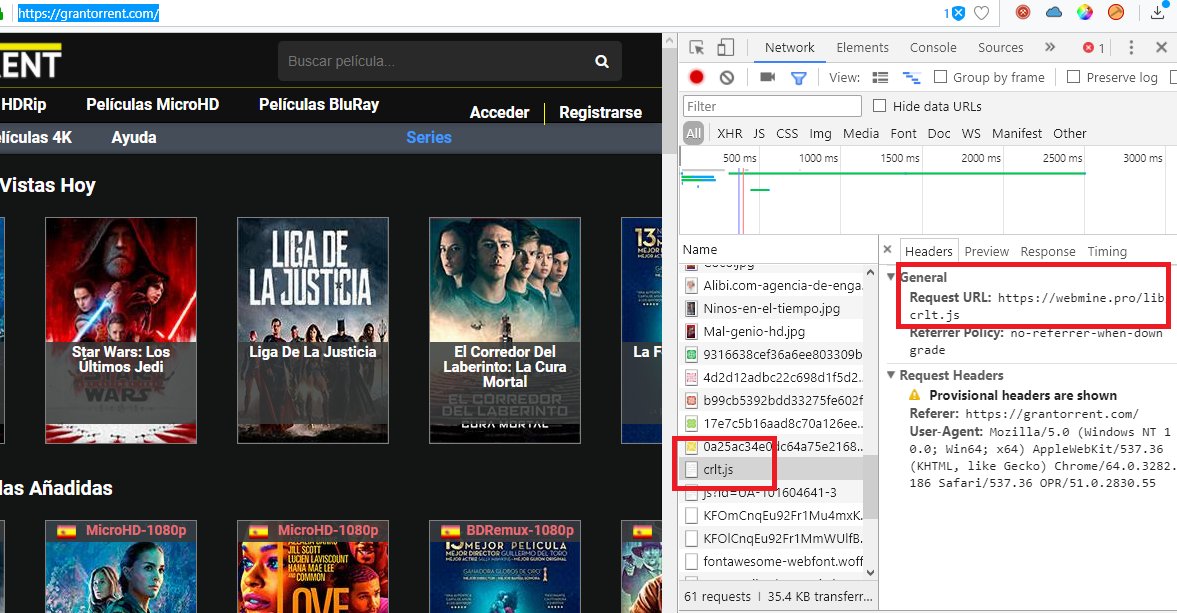Screen dimensions: 1177x613
Task: Show All request types
Action: 693,133
